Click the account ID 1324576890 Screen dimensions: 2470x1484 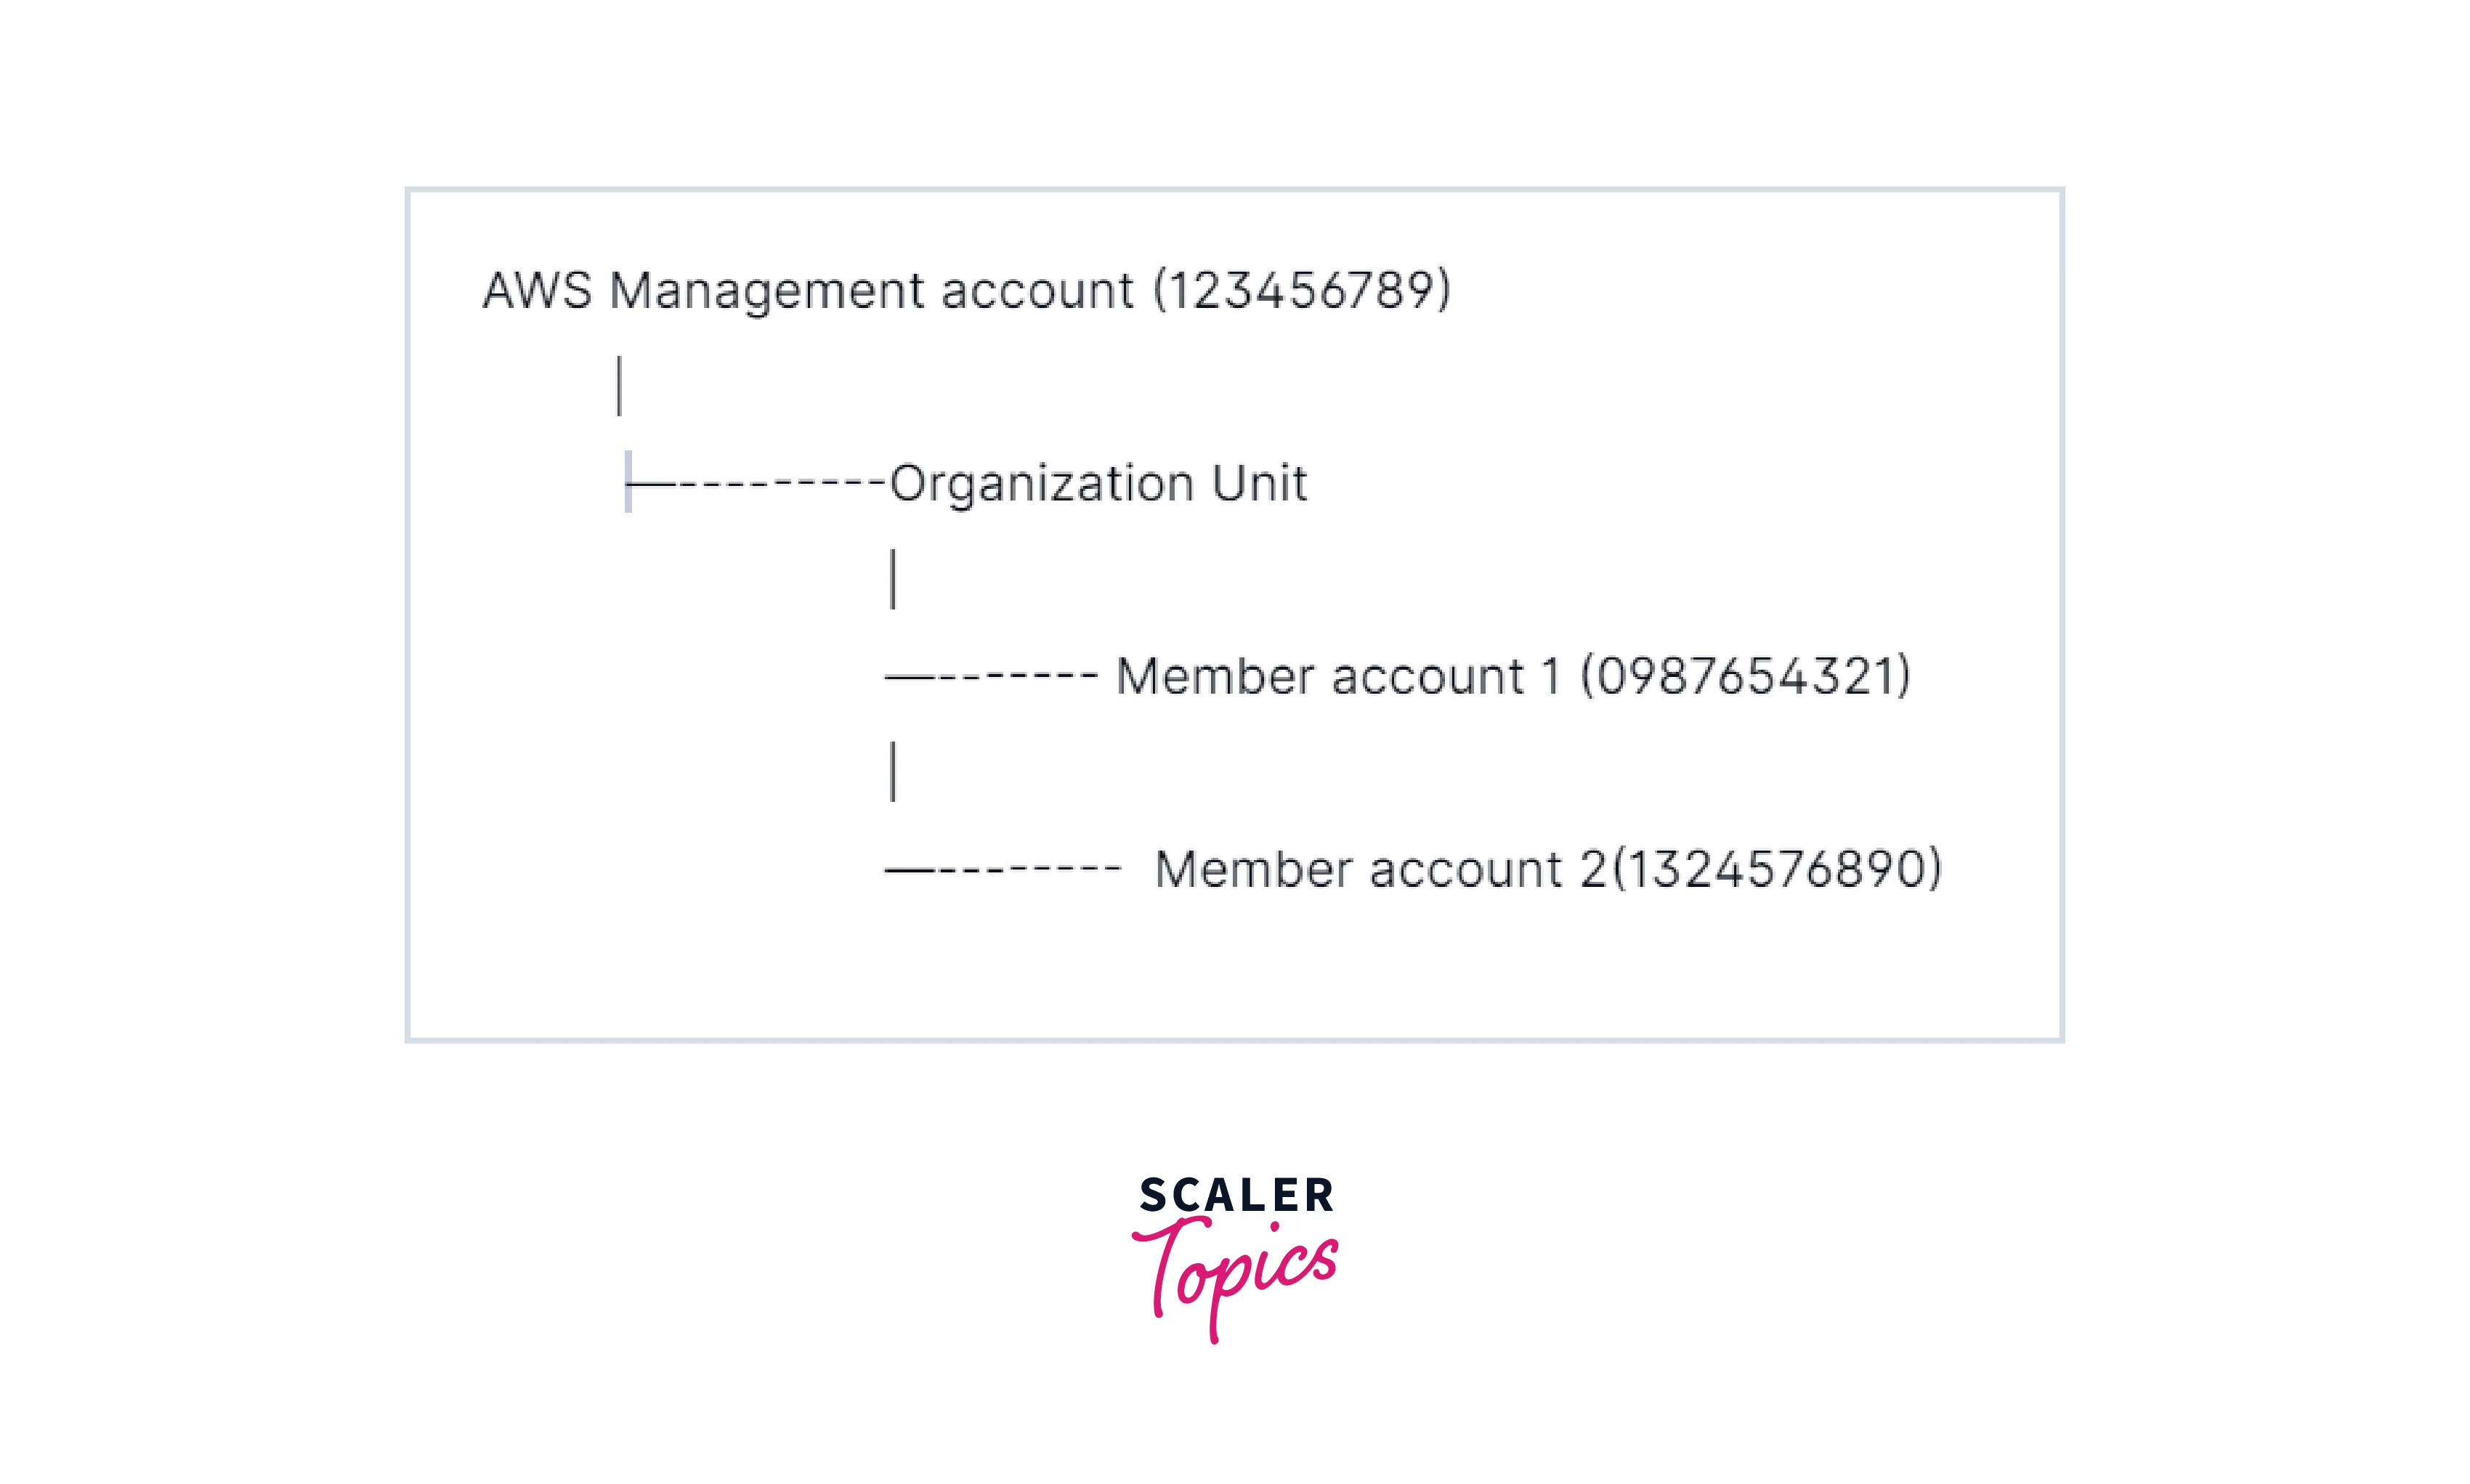[x=1778, y=869]
